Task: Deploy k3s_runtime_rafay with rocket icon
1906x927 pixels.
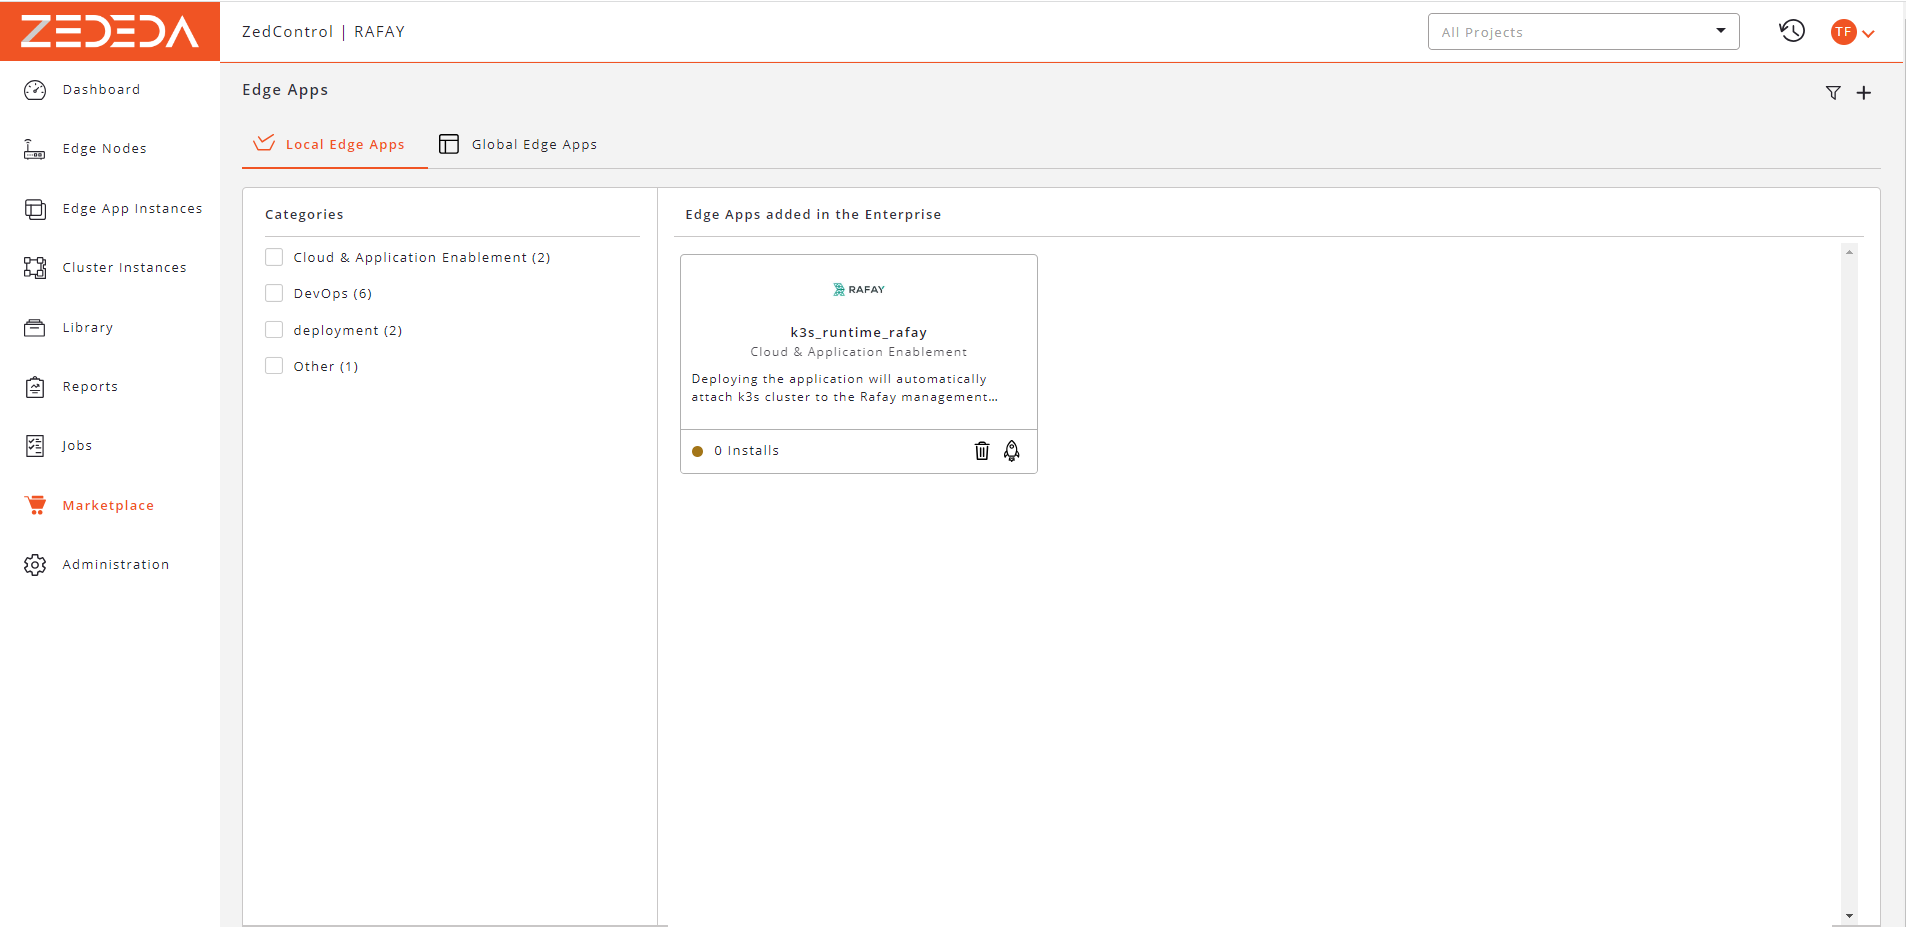Action: coord(1012,451)
